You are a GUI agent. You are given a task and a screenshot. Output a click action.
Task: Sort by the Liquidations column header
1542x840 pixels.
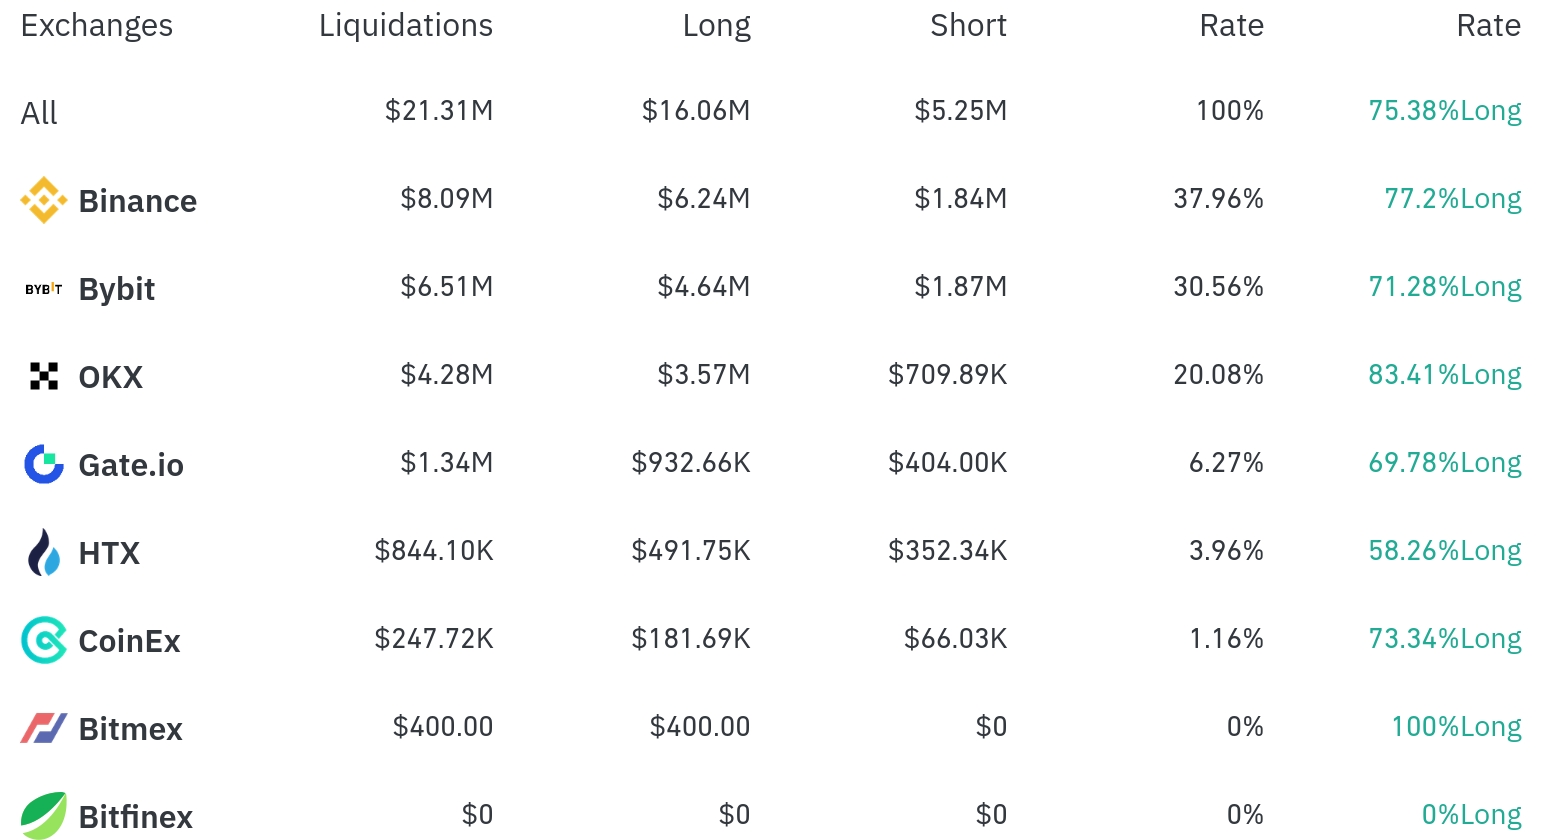[406, 25]
